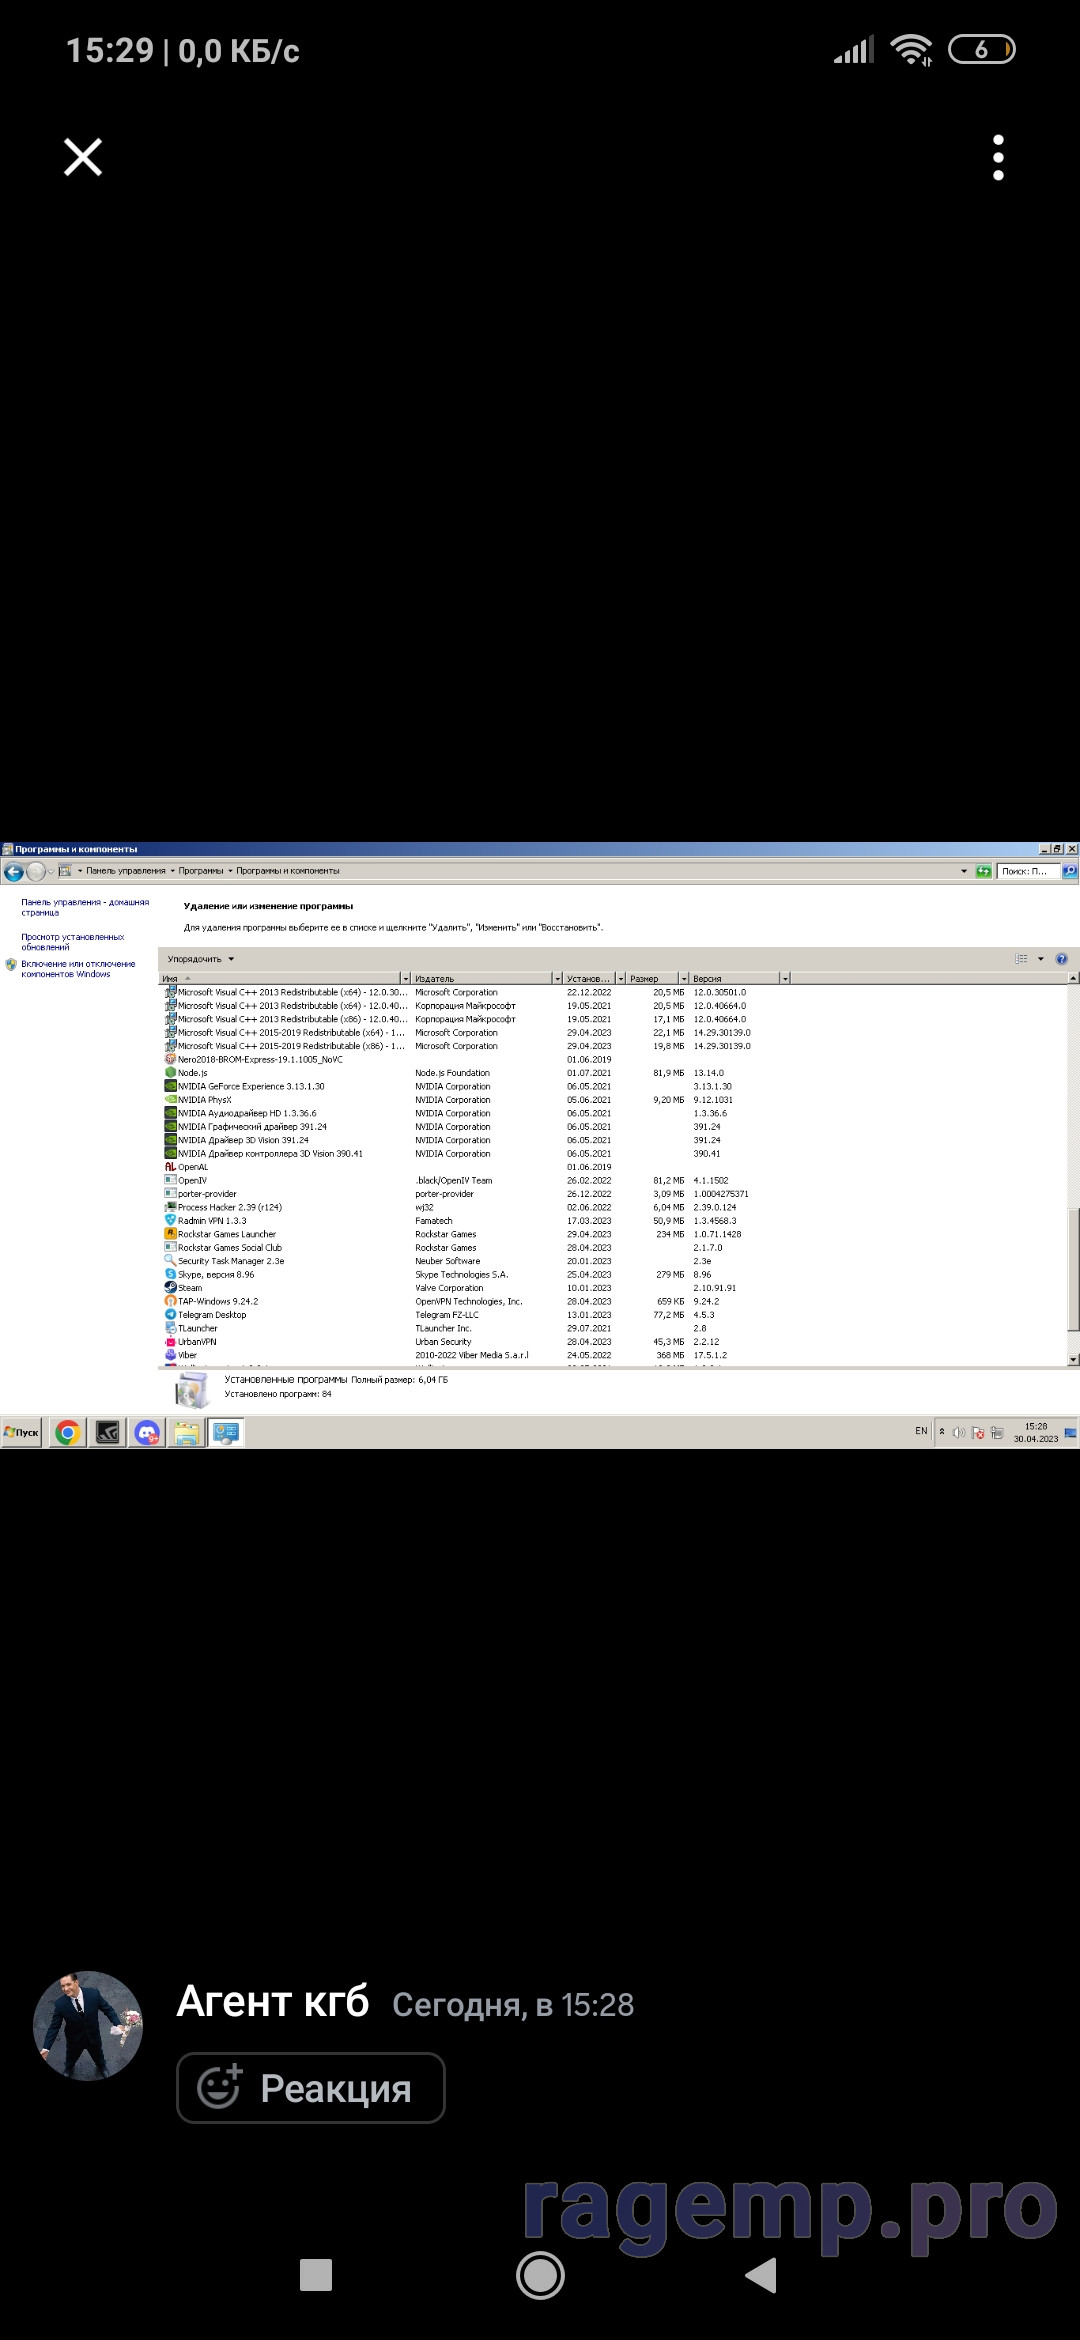Select the Rockstar Games Launcher icon
Viewport: 1080px width, 2340px height.
point(170,1233)
